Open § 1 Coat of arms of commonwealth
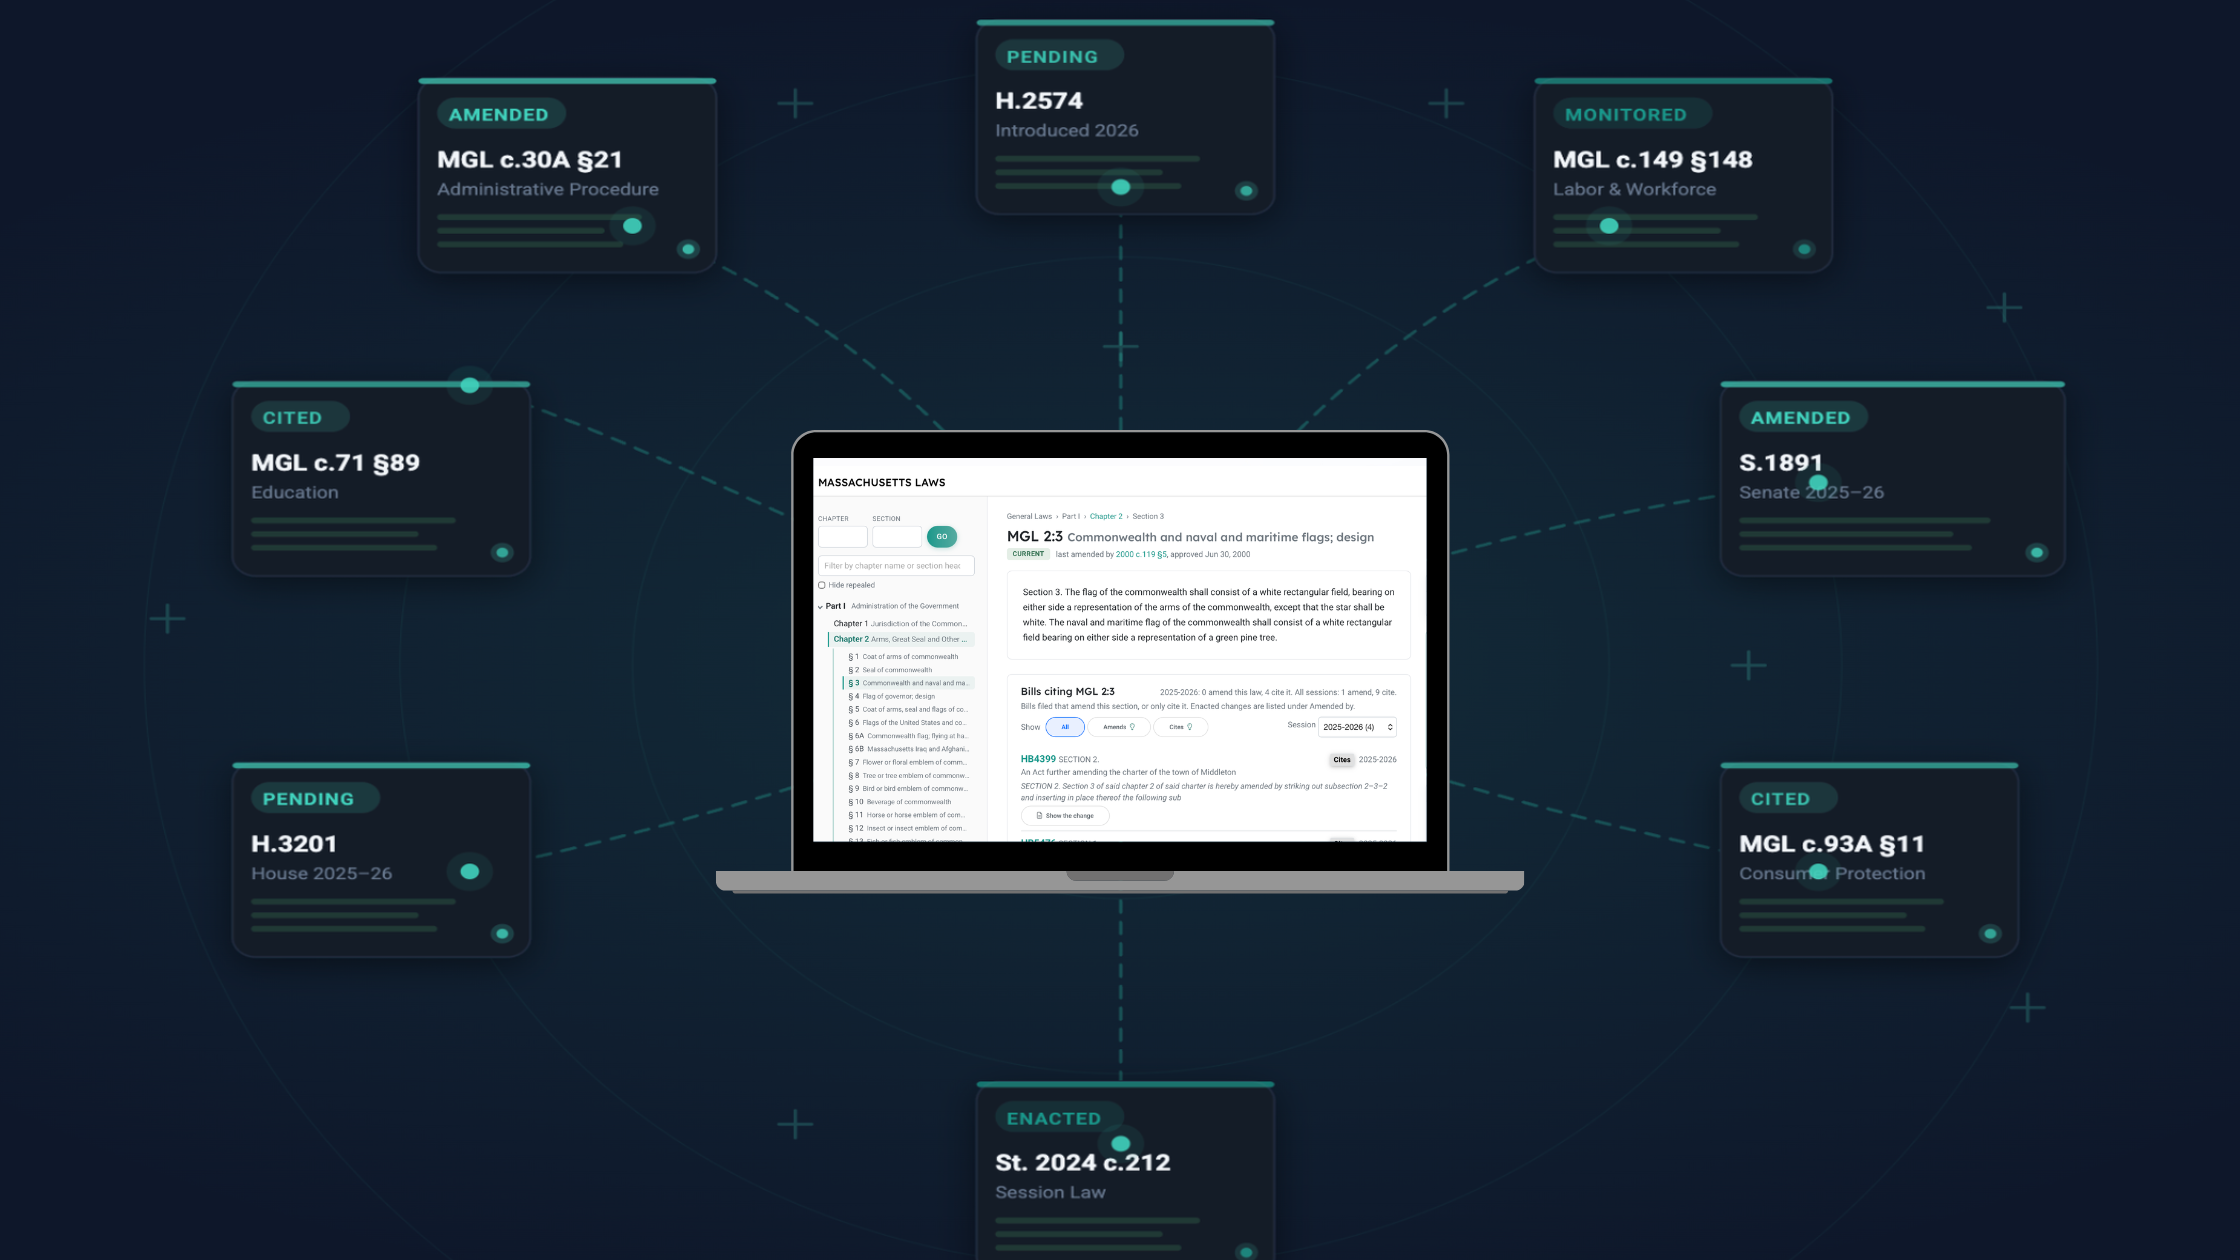Image resolution: width=2240 pixels, height=1260 pixels. tap(903, 657)
